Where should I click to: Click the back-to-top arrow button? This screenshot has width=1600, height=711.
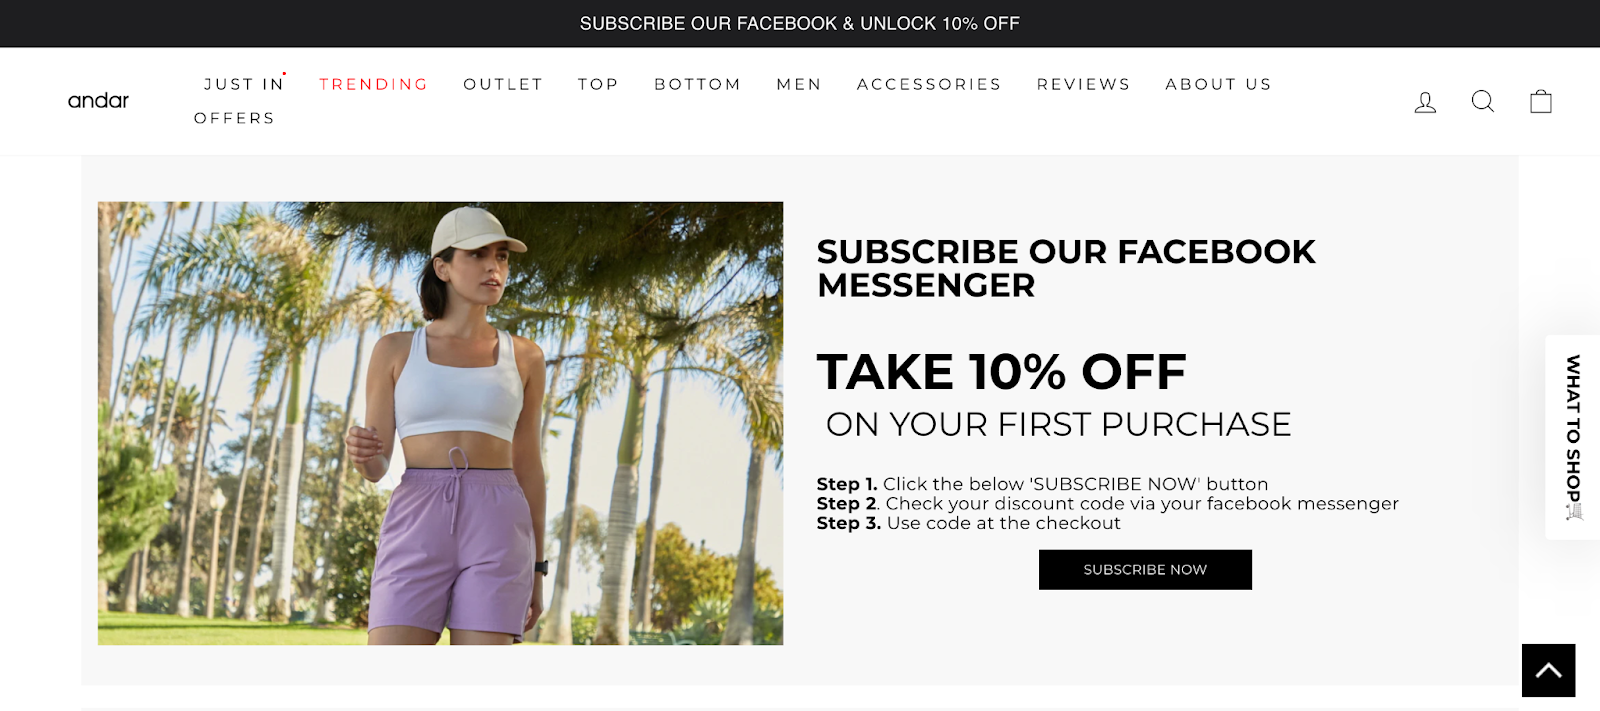tap(1548, 670)
